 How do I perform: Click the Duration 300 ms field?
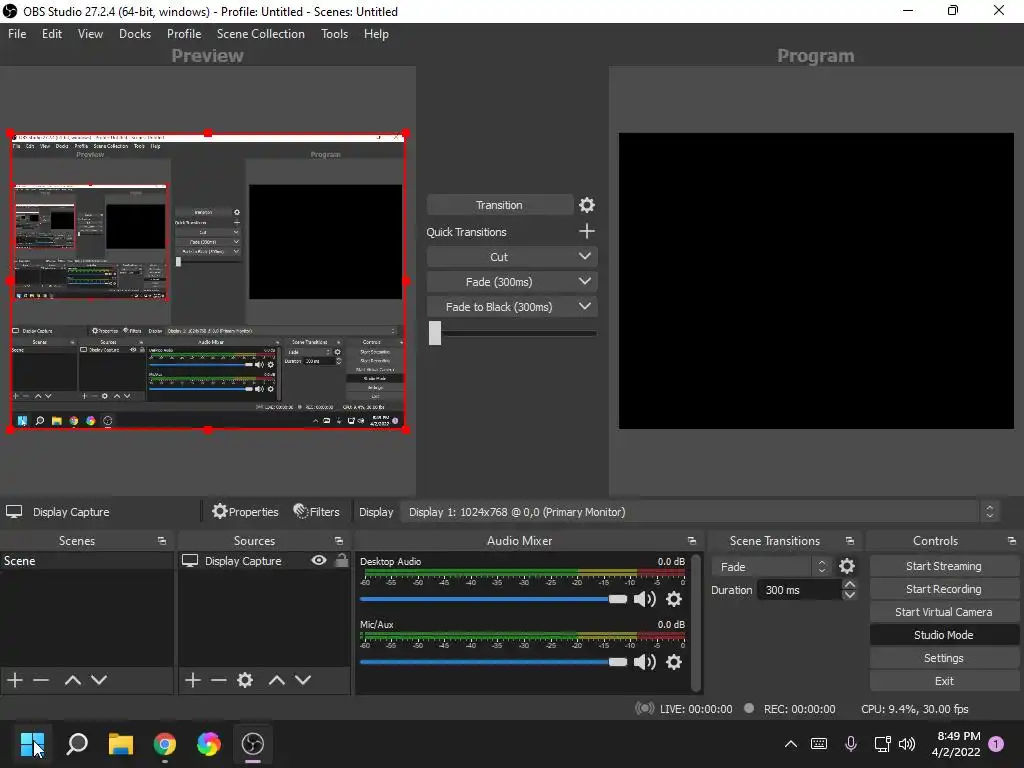tap(799, 590)
